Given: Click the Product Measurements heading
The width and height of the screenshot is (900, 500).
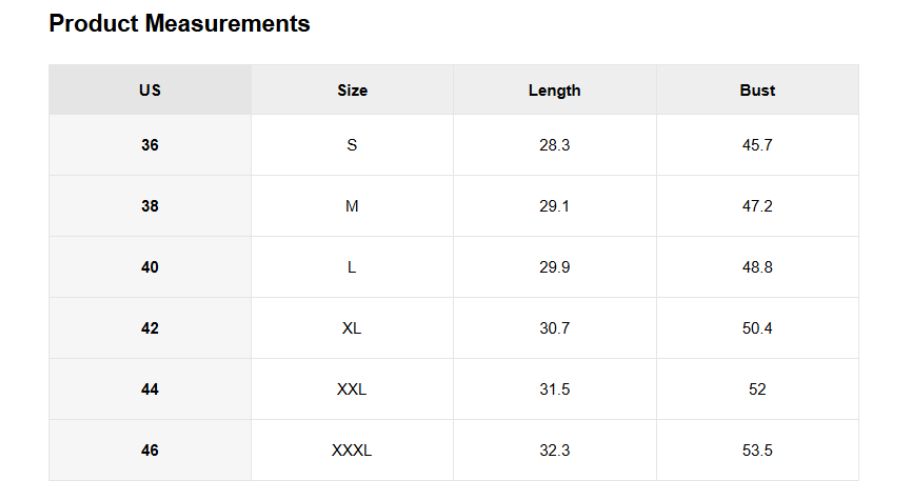Looking at the screenshot, I should click(179, 24).
